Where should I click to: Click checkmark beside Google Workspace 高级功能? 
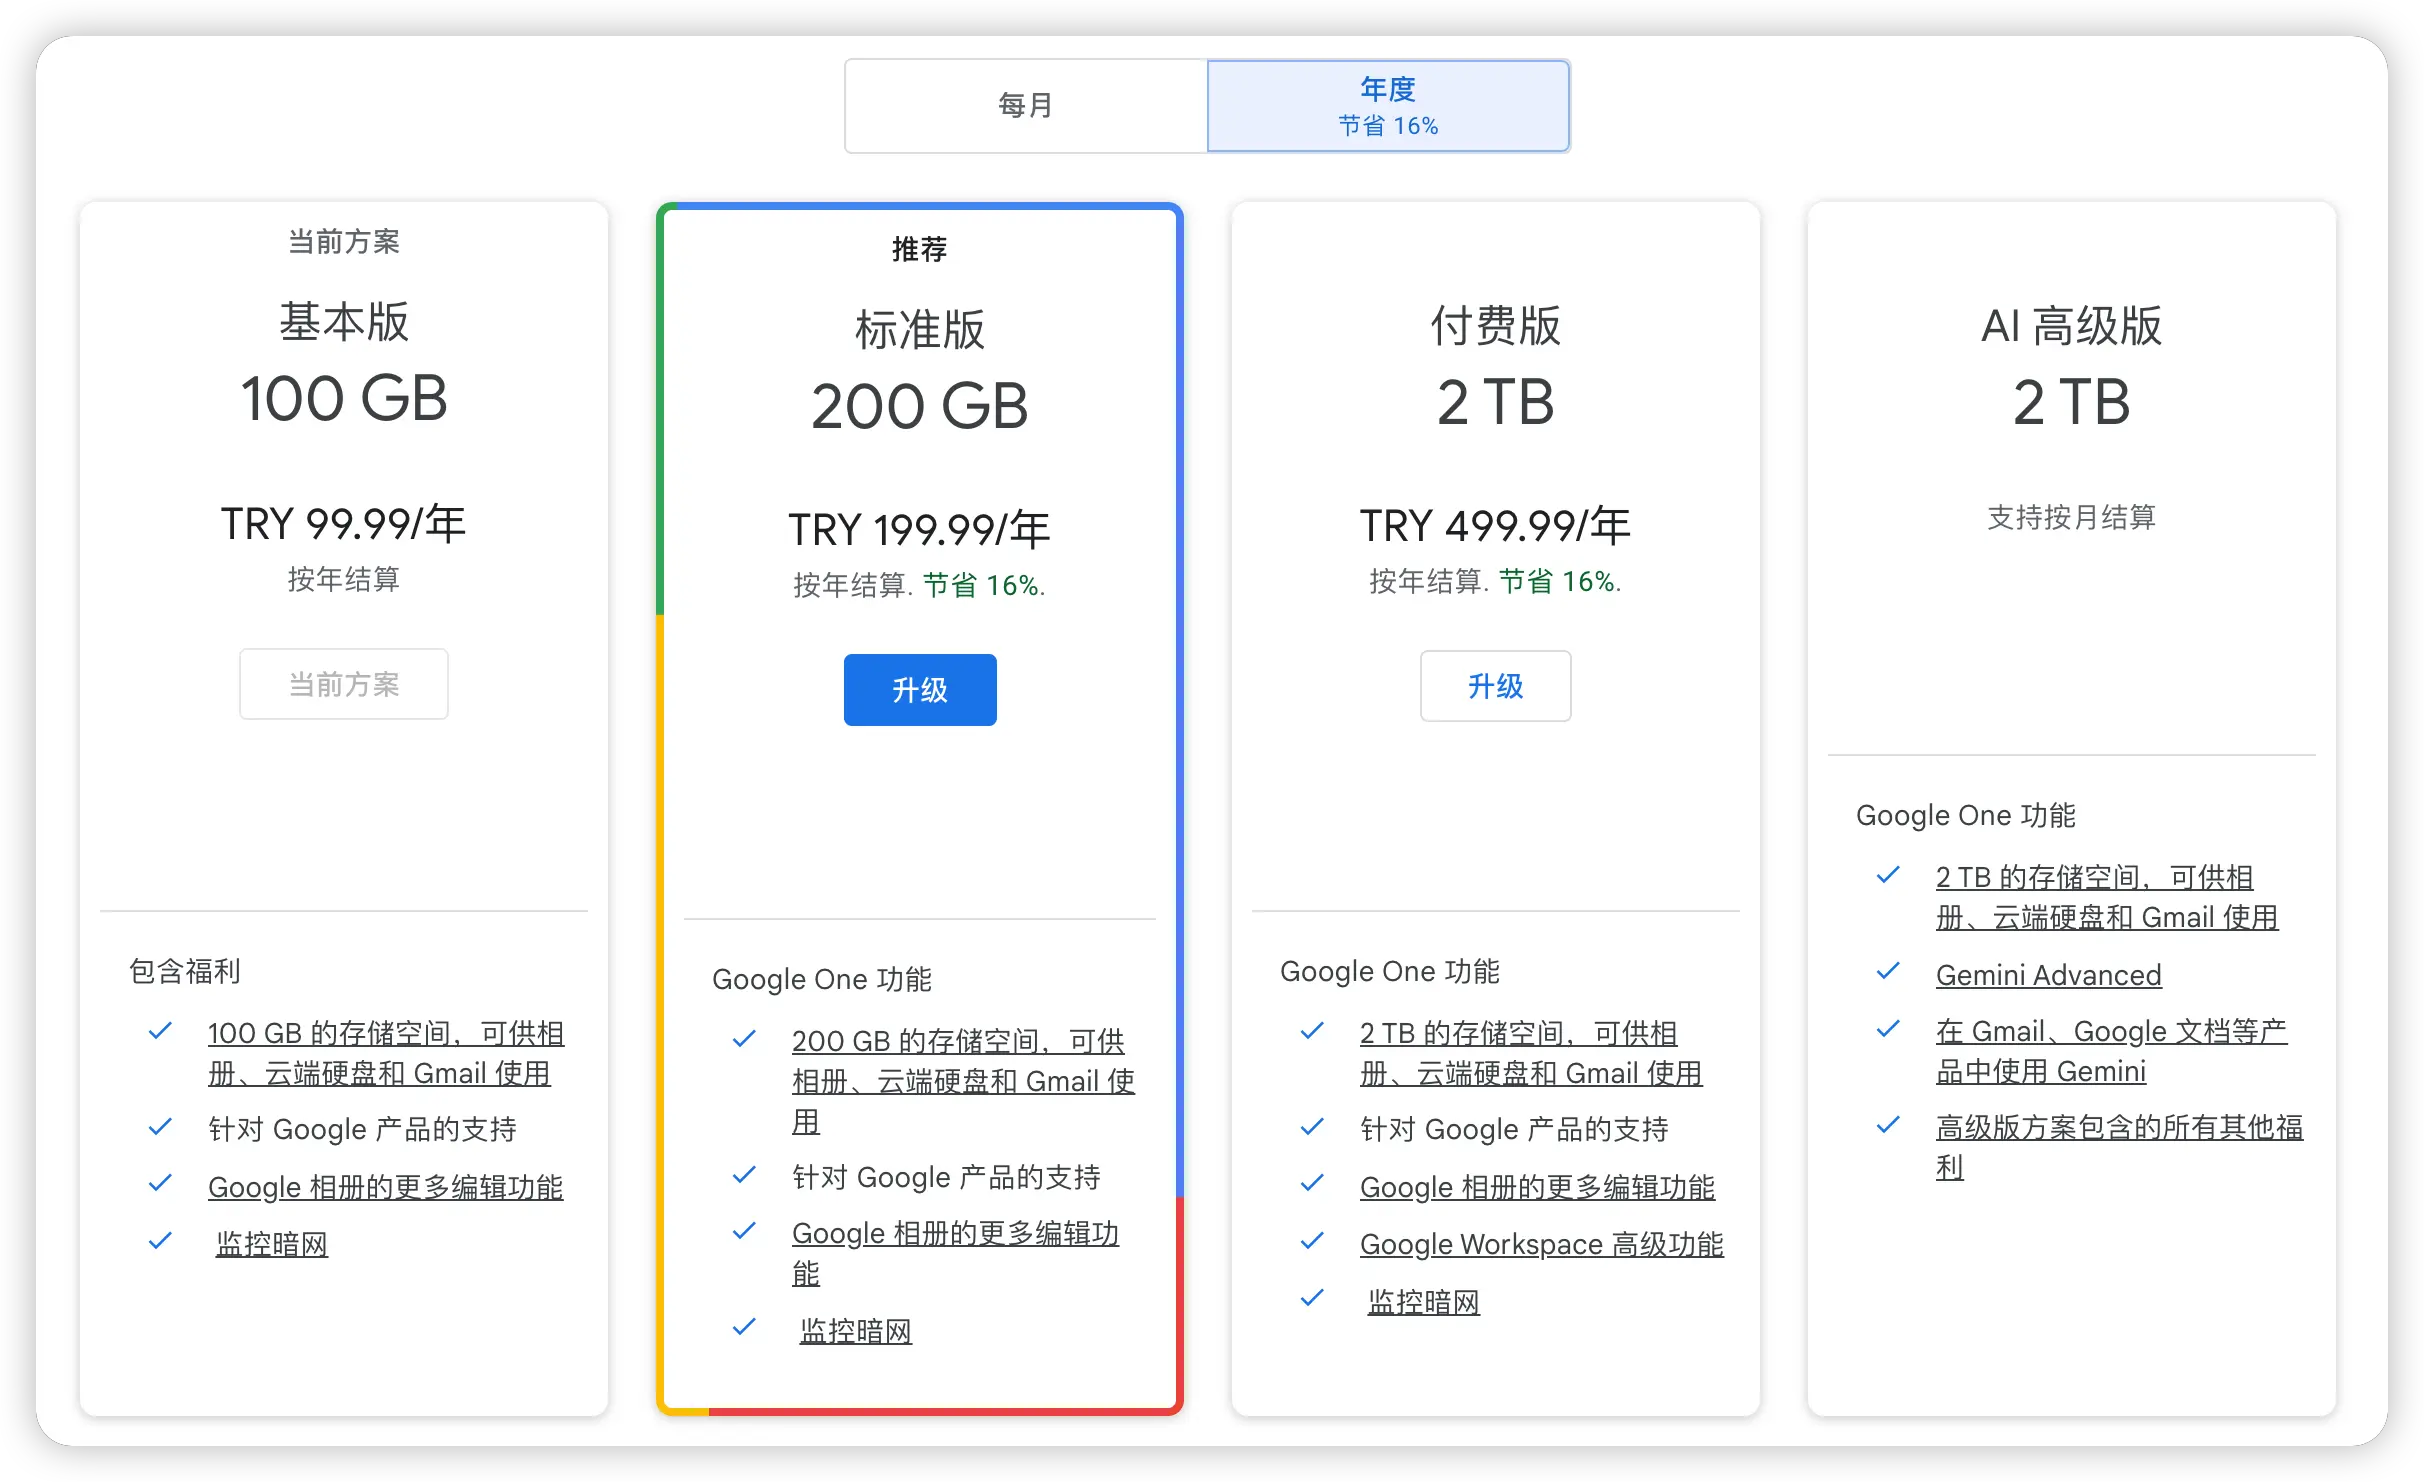(1312, 1241)
